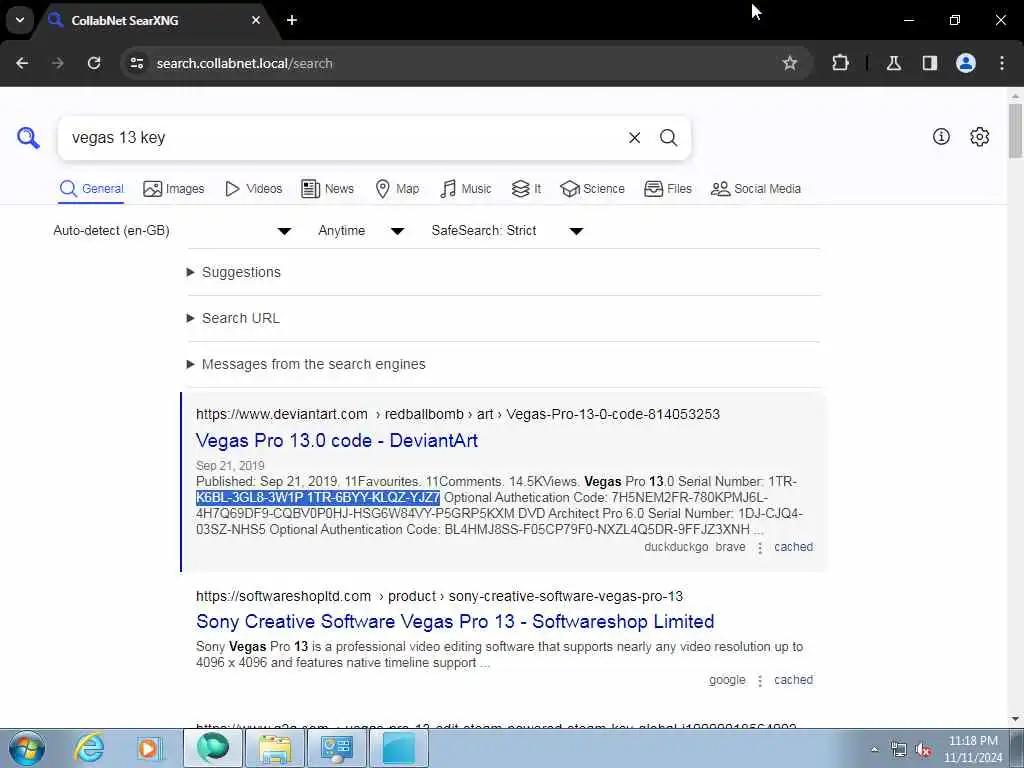Image resolution: width=1024 pixels, height=768 pixels.
Task: Open the tab search dropdown
Action: (x=20, y=20)
